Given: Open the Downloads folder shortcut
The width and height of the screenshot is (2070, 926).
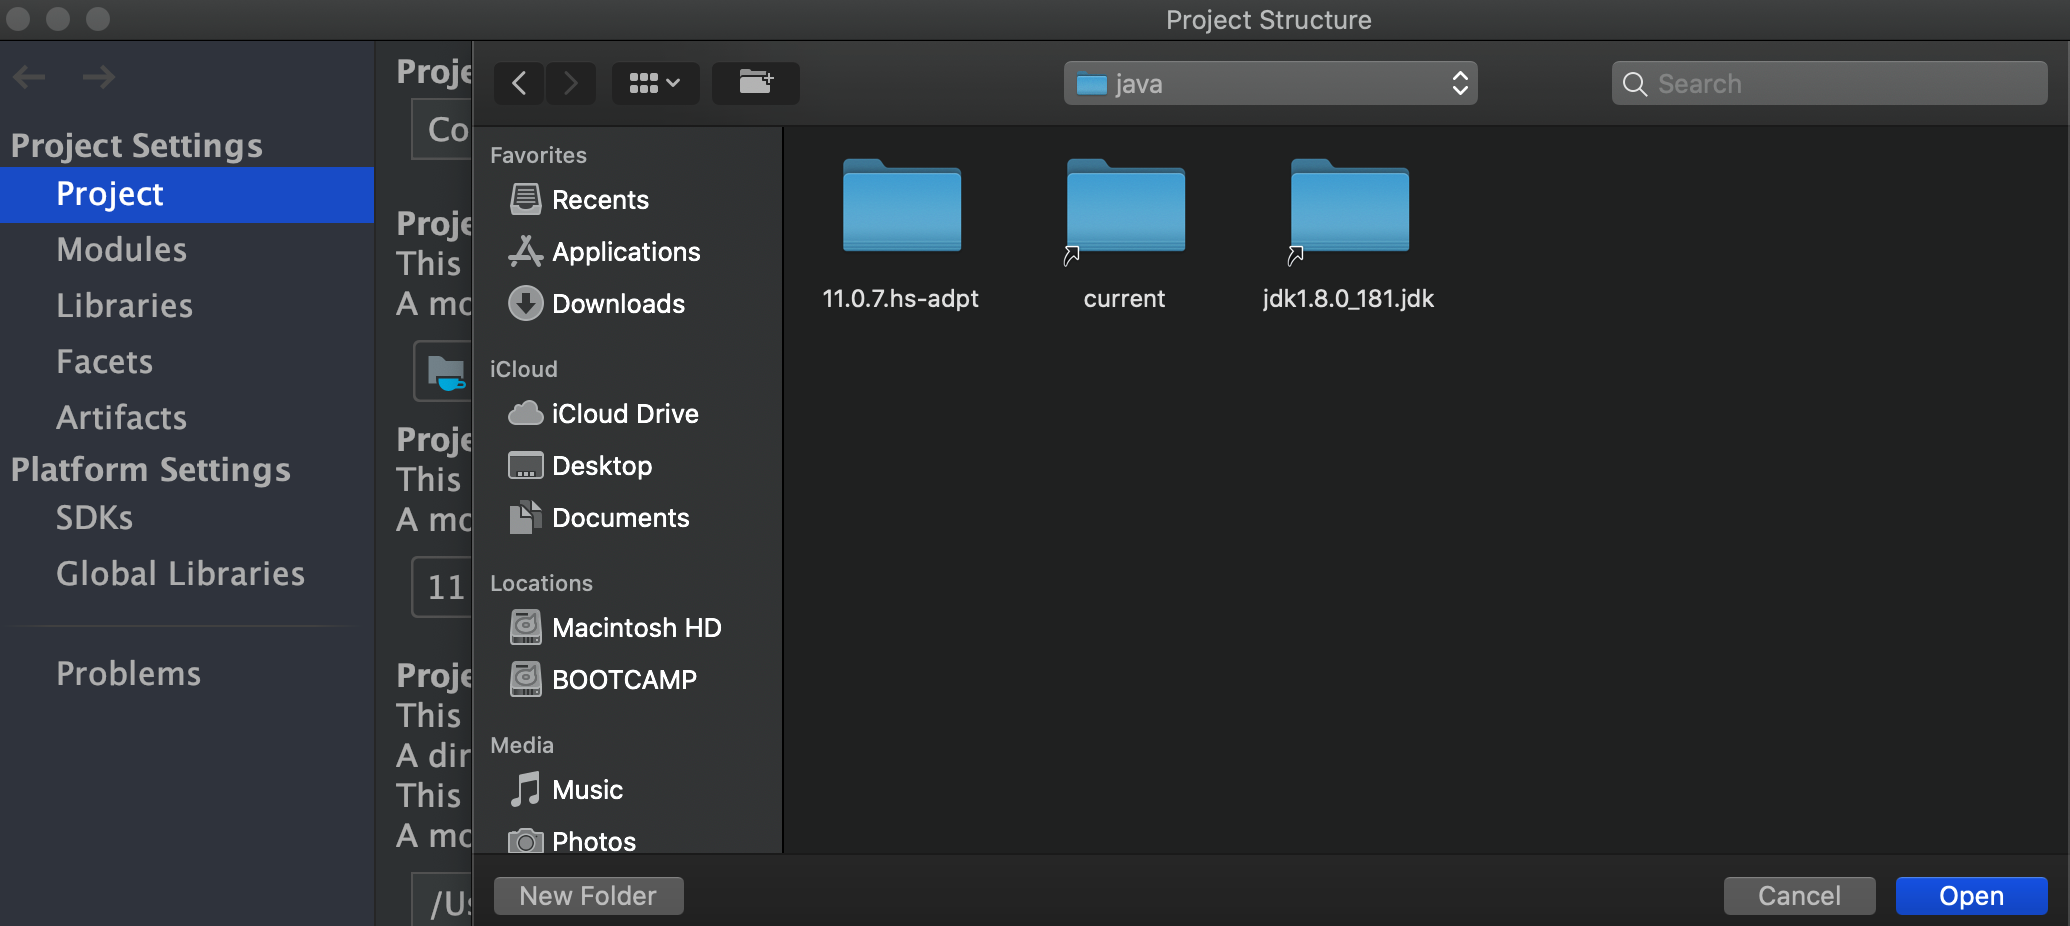Looking at the screenshot, I should pyautogui.click(x=618, y=304).
